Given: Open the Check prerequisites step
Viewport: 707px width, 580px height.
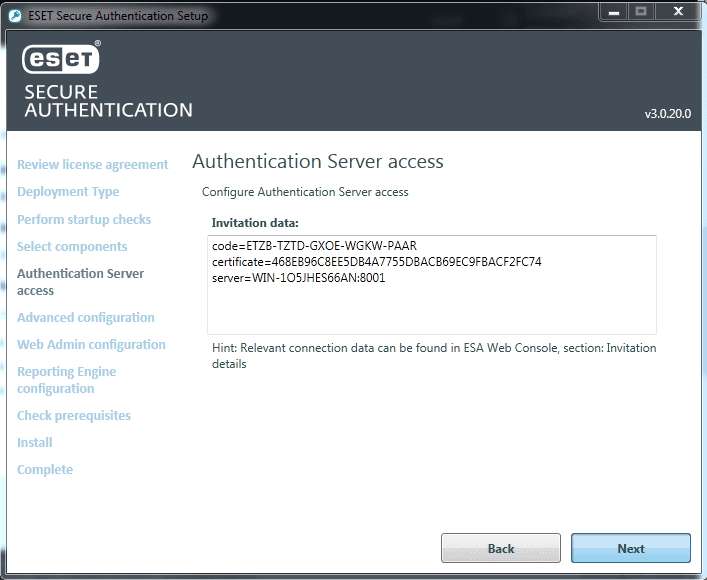Looking at the screenshot, I should 74,415.
